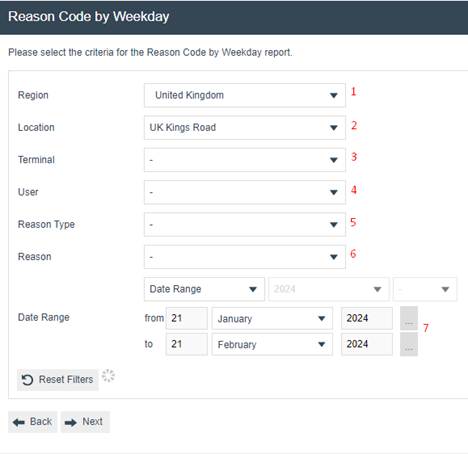
Task: Click the Reason dropdown arrow
Action: 334,257
